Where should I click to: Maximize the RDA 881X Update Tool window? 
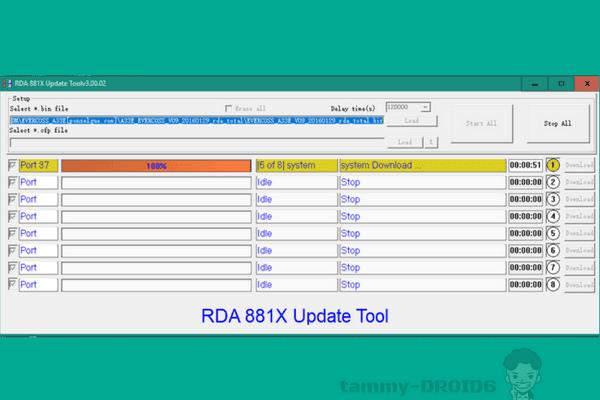pos(561,83)
